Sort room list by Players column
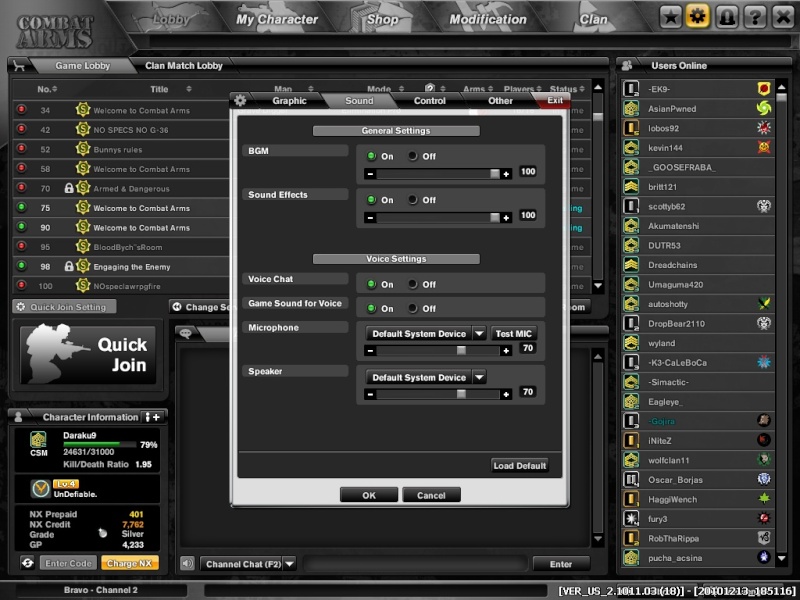 522,89
